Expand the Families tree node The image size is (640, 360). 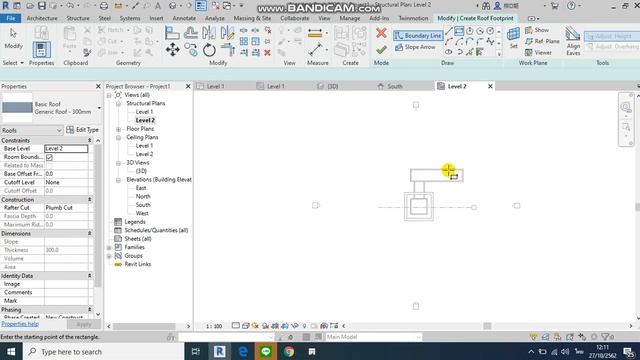click(109, 247)
